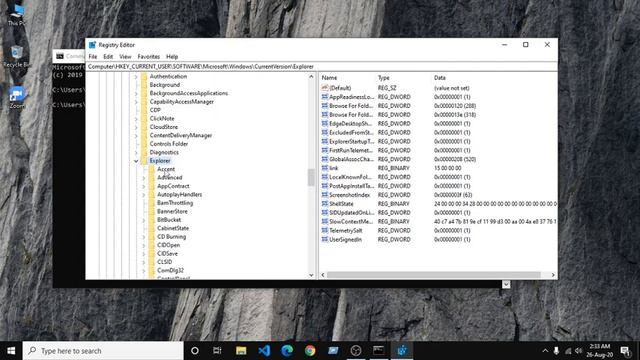Select the TelemetrySalt value name

click(346, 231)
